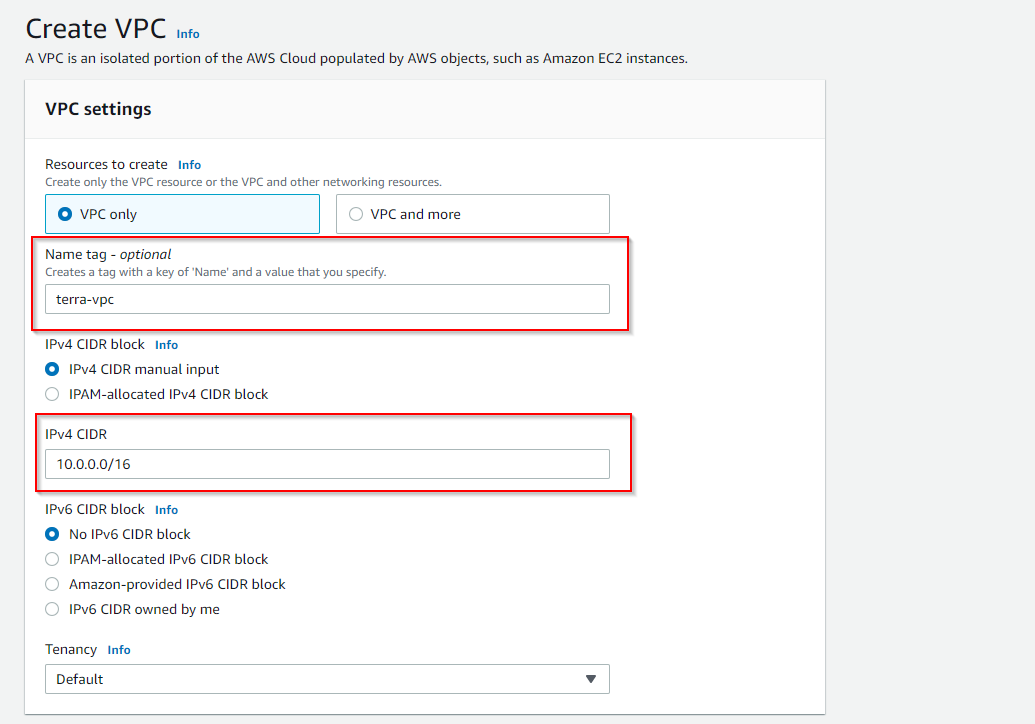Click the VPC settings heading
Viewport: 1035px width, 724px height.
pyautogui.click(x=98, y=109)
